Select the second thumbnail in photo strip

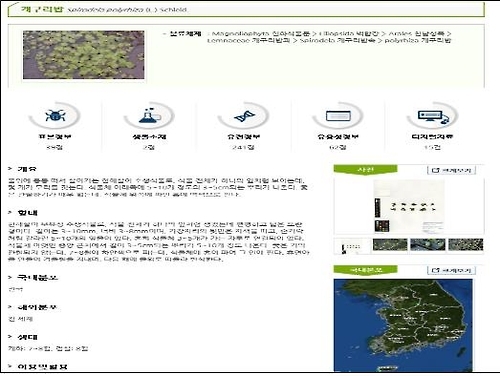click(x=390, y=245)
